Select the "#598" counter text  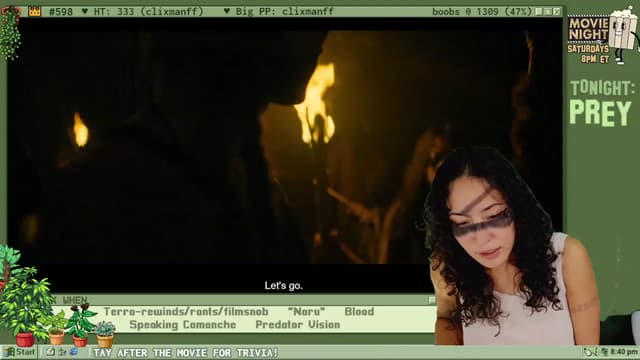point(61,11)
